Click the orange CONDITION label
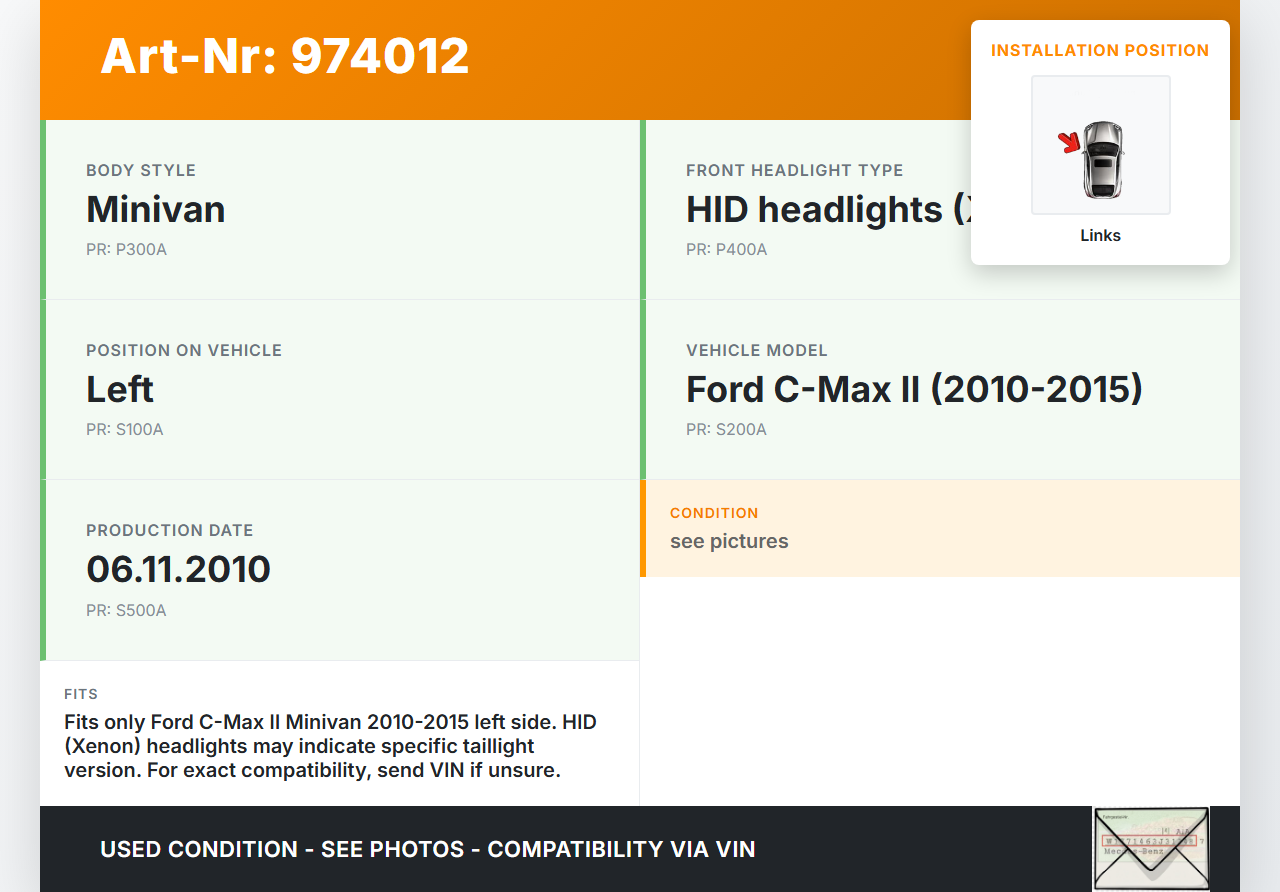The height and width of the screenshot is (892, 1280). pos(714,513)
